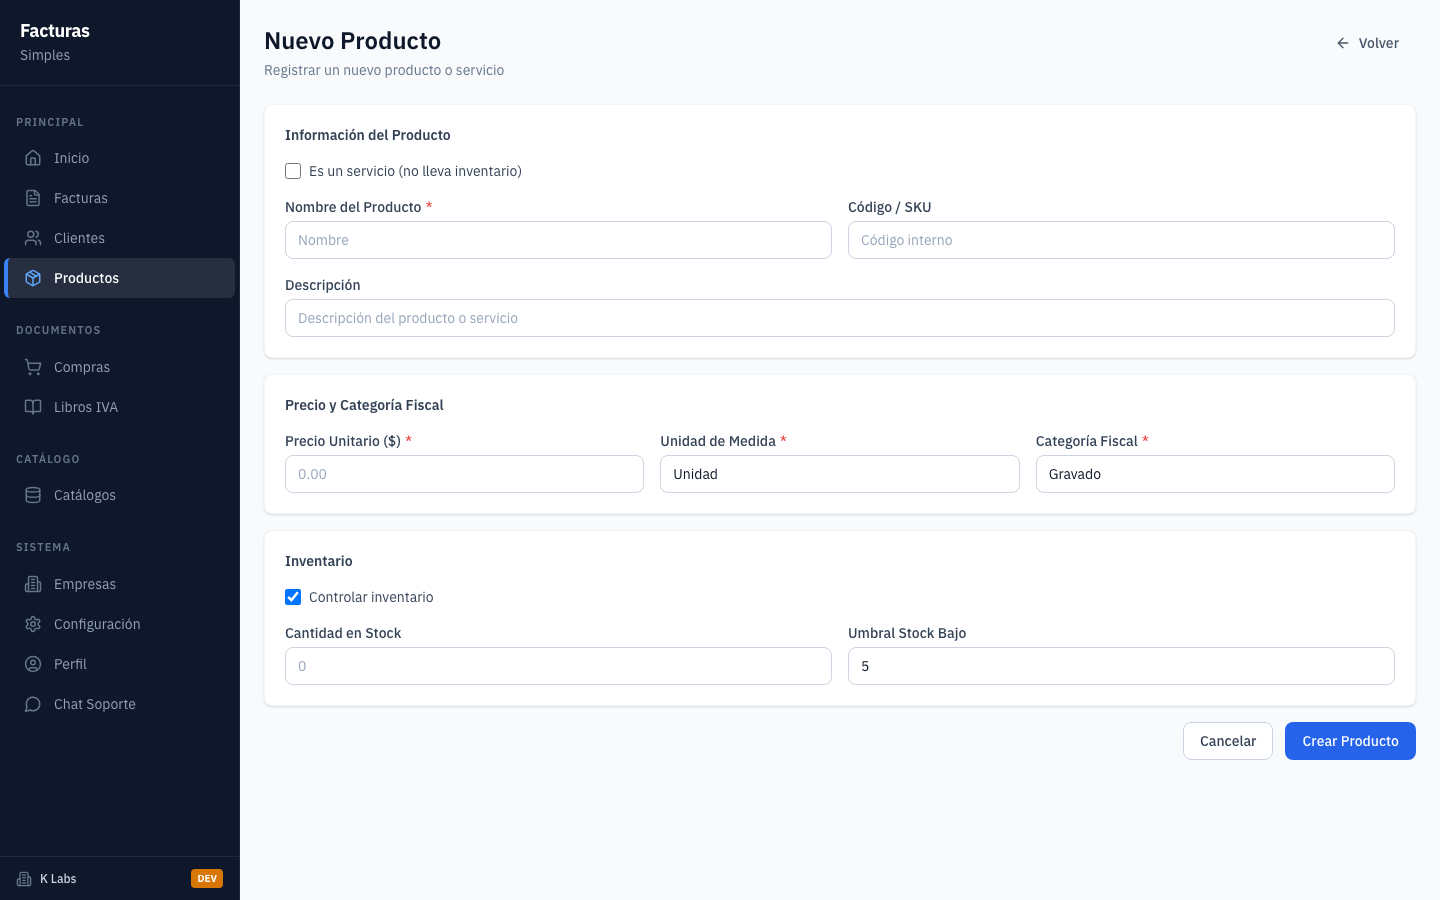Uncheck the 'Controlar inventario' checkbox

coord(293,597)
